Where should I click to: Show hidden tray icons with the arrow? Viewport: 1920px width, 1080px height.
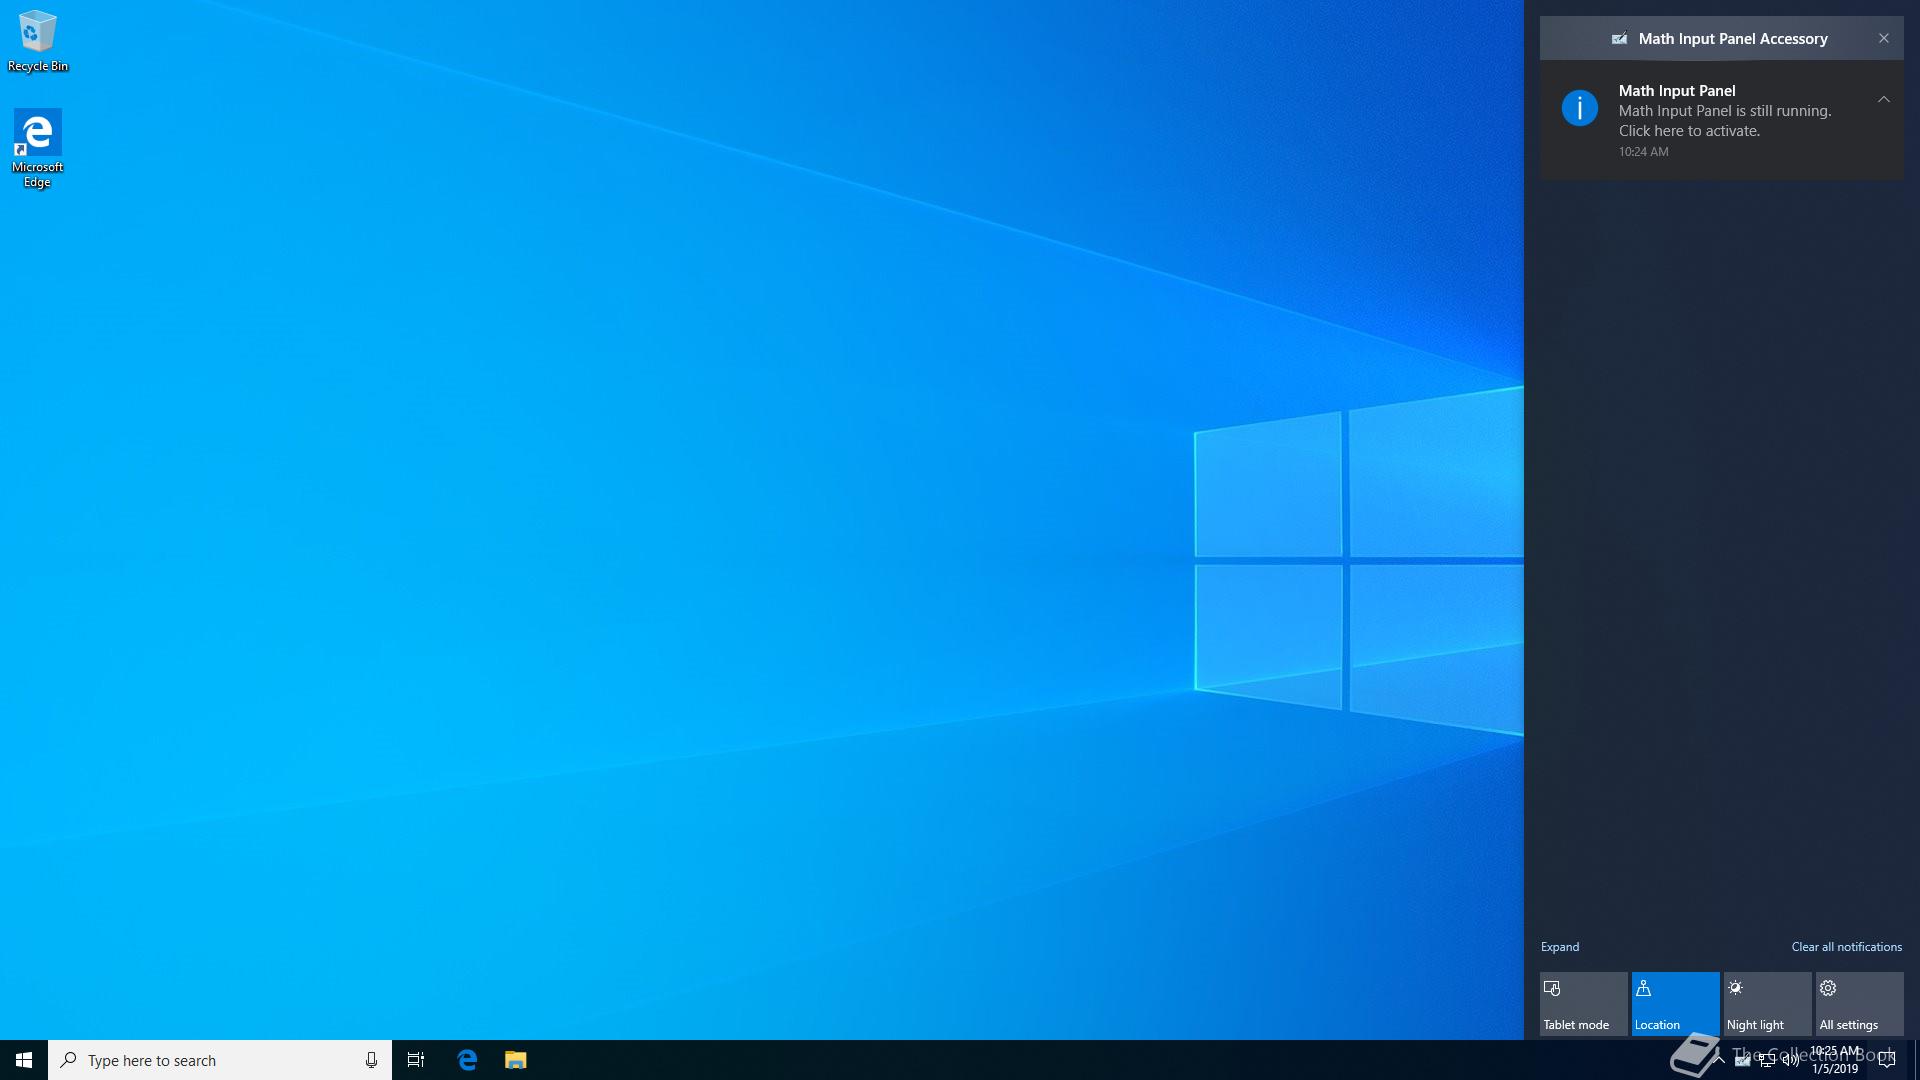1719,1060
